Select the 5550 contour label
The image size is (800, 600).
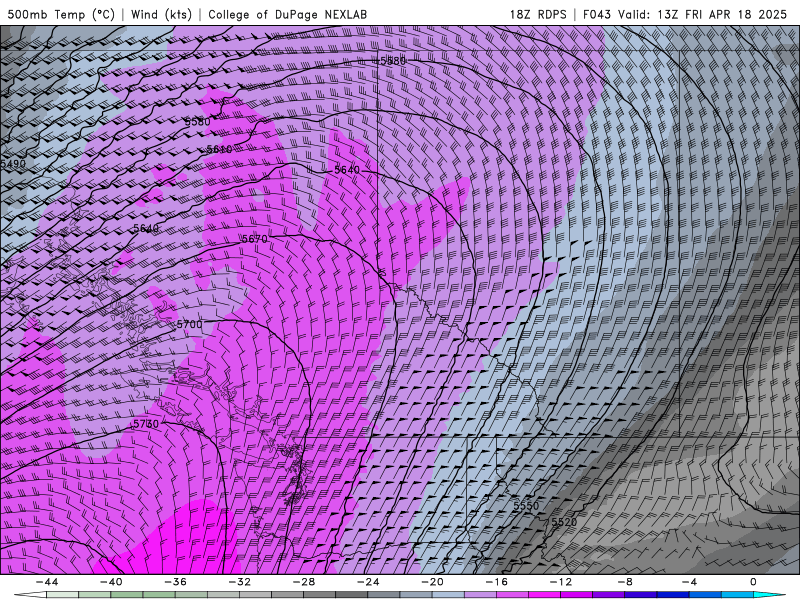[526, 506]
